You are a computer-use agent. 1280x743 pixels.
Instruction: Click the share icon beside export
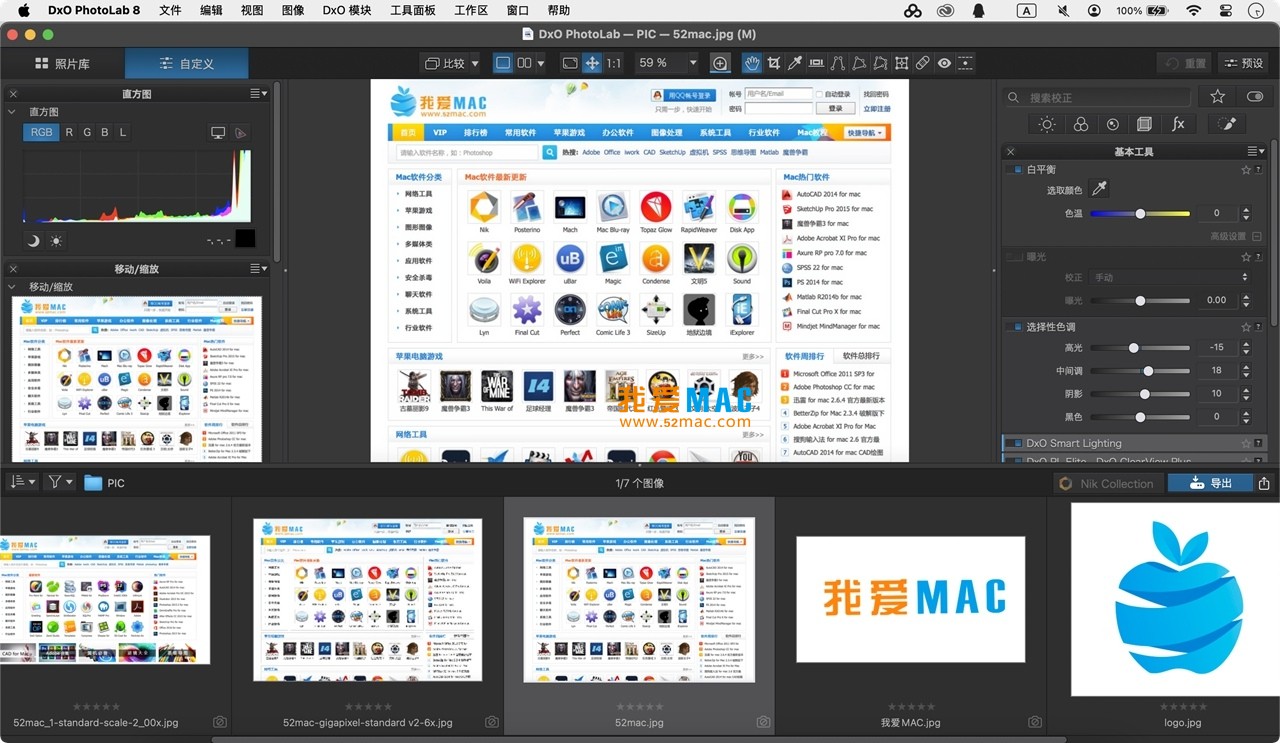pyautogui.click(x=1264, y=483)
